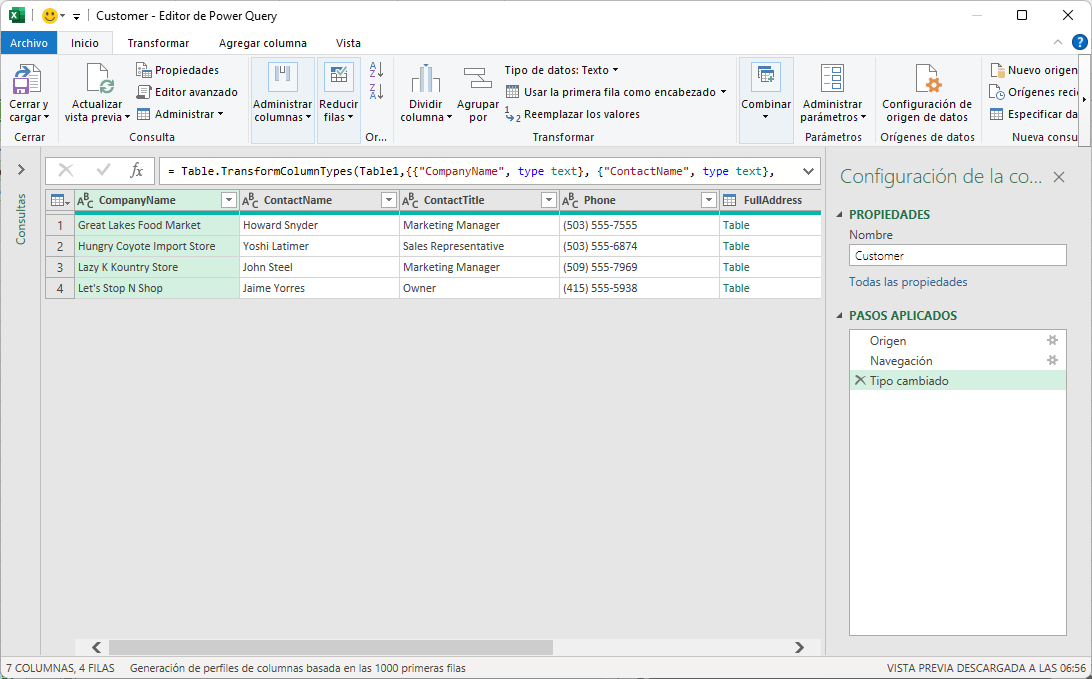Viewport: 1092px width, 679px height.
Task: Click Orígenes recientes
Action: [x=1034, y=92]
